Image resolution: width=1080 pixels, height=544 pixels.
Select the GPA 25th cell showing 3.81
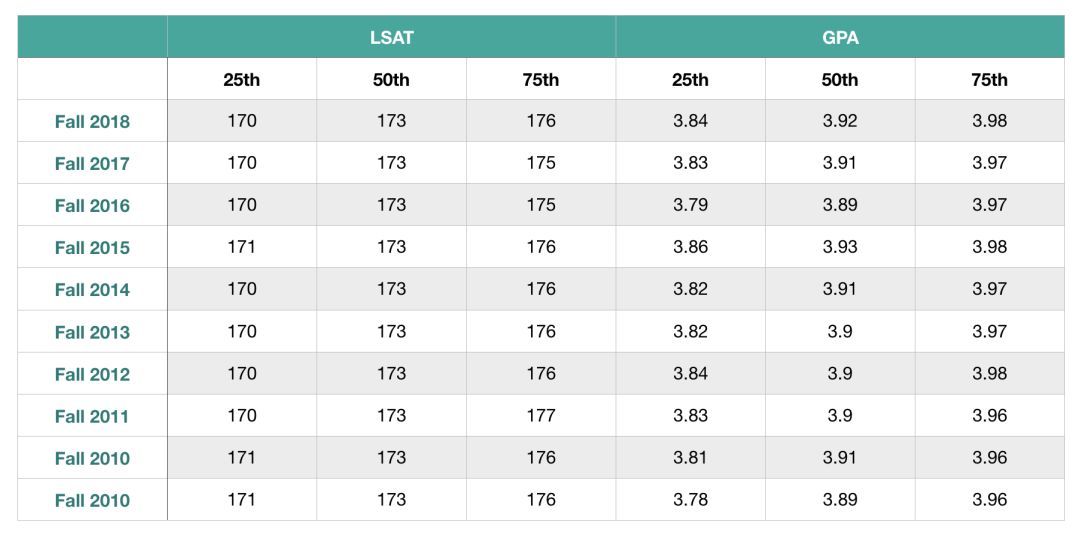pyautogui.click(x=690, y=457)
